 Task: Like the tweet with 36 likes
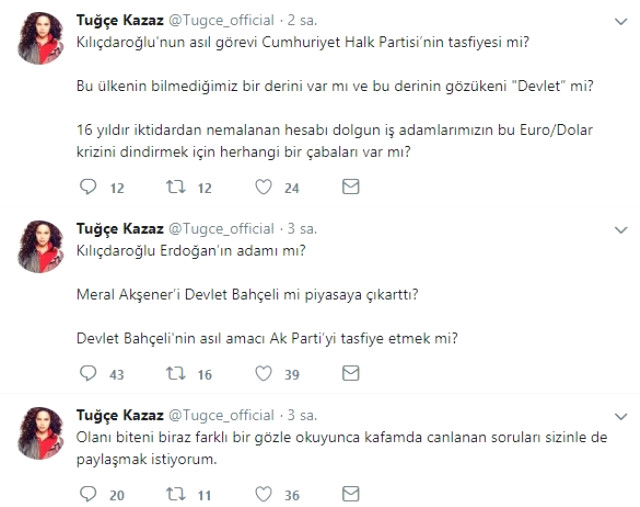tap(265, 494)
